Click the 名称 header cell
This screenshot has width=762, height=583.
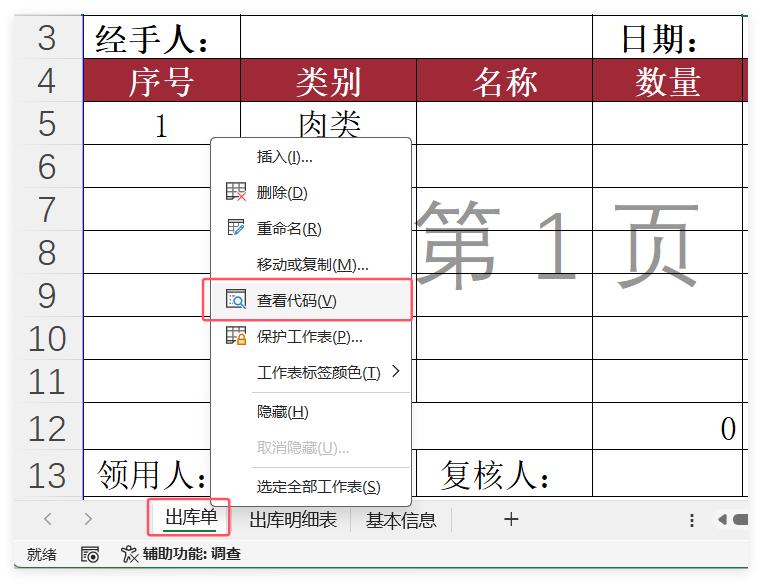(504, 80)
